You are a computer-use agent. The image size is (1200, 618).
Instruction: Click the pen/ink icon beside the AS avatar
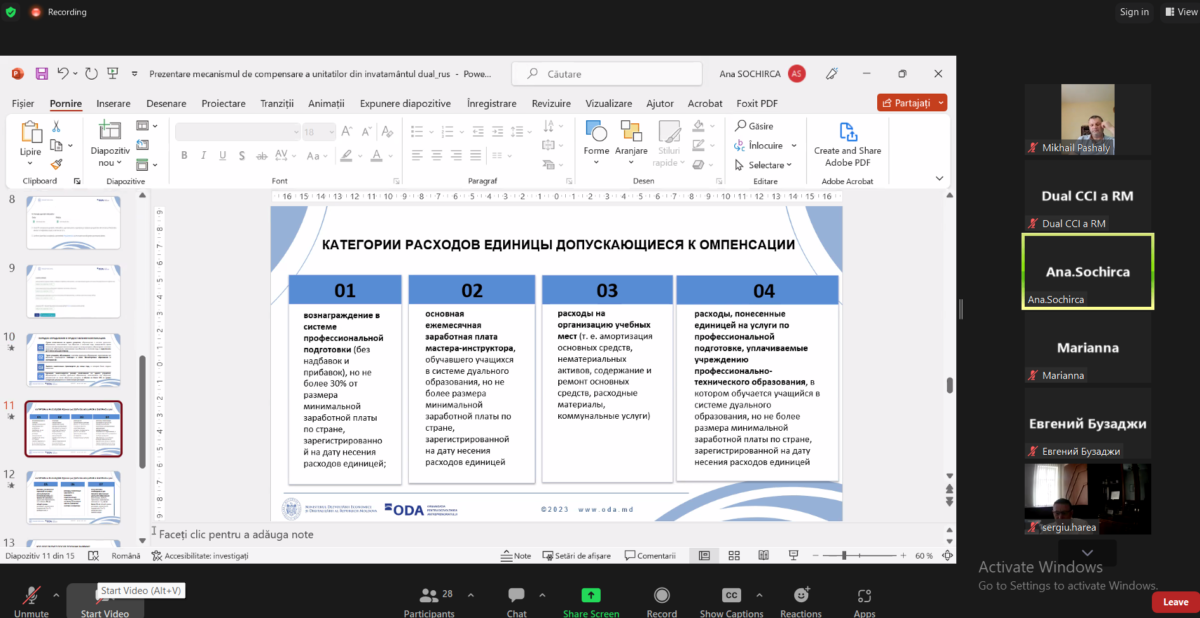pos(831,73)
